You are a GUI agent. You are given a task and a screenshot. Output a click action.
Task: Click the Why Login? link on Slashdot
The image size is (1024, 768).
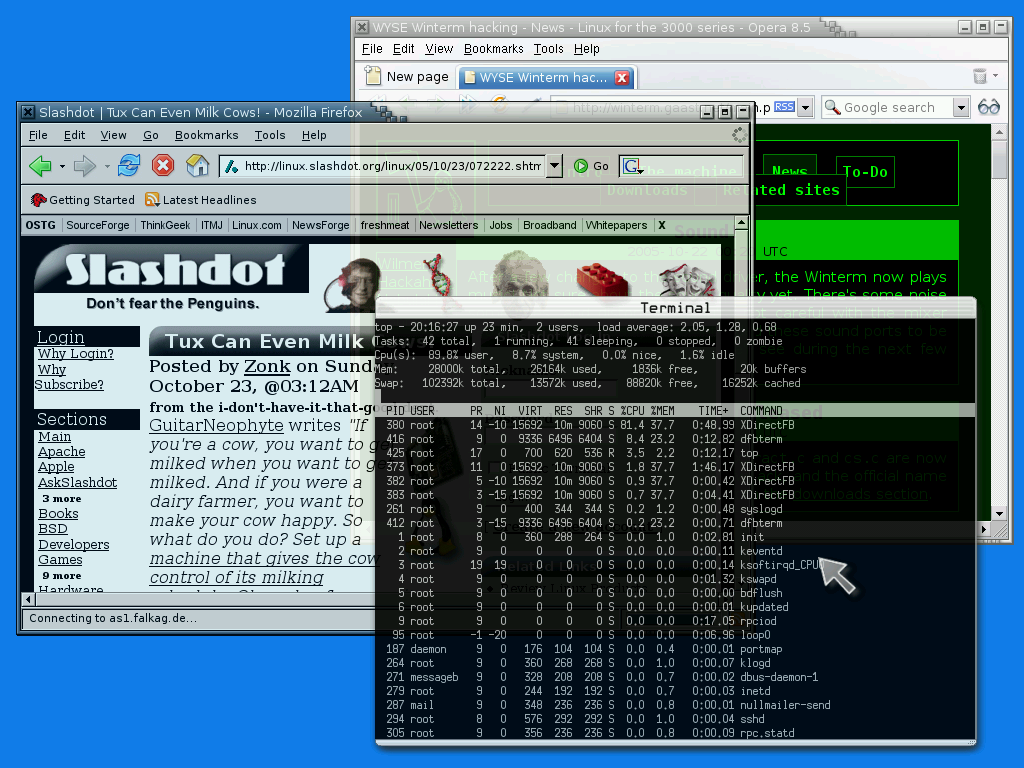(x=76, y=353)
